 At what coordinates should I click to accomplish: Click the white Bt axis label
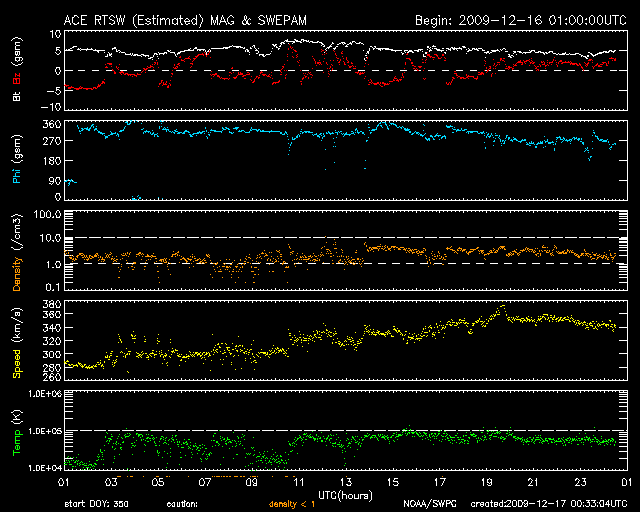click(16, 96)
